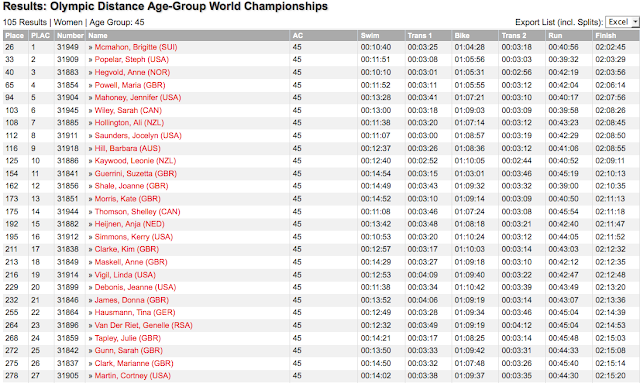The height and width of the screenshot is (383, 640).
Task: Open Heijnen, Anja (NED) details
Action: click(129, 224)
